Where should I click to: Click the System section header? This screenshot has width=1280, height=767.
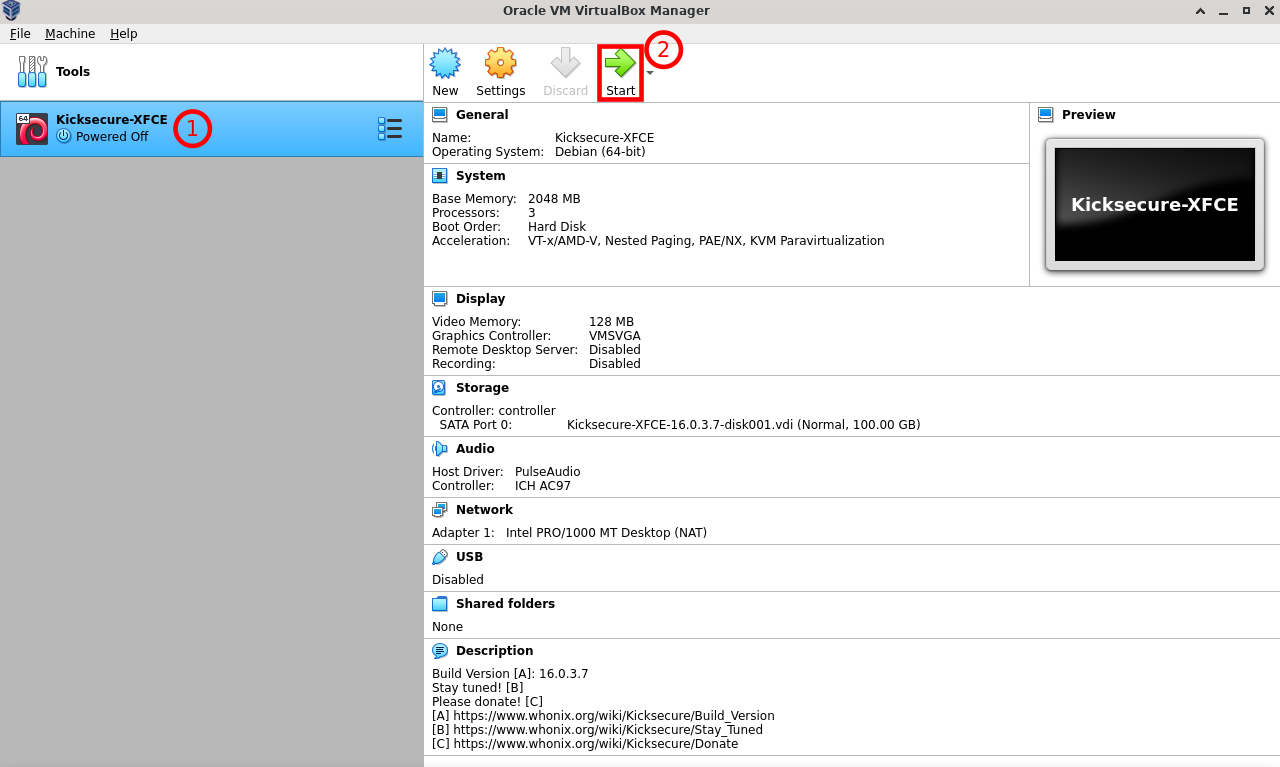click(x=480, y=176)
